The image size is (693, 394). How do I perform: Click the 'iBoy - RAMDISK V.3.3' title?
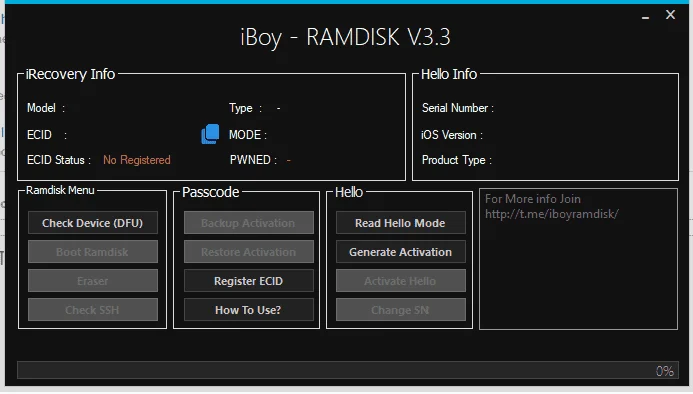coord(345,37)
